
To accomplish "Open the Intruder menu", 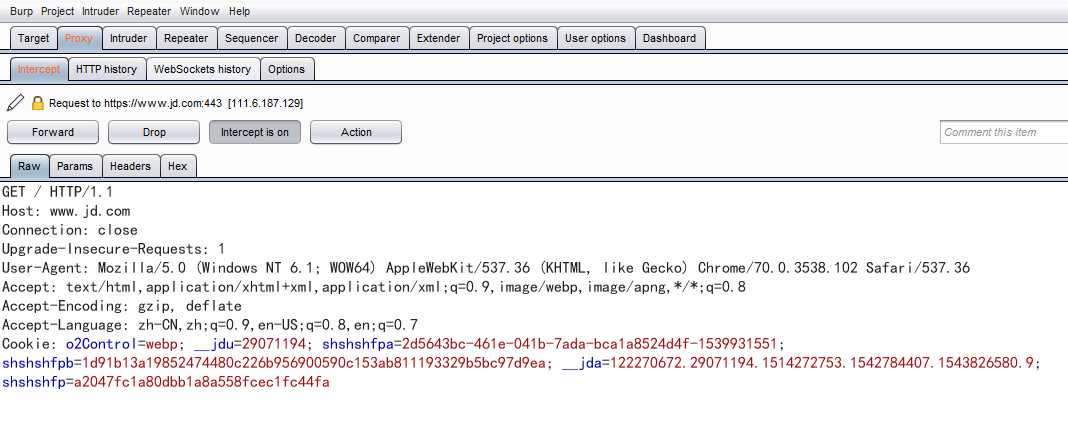I will coord(100,11).
